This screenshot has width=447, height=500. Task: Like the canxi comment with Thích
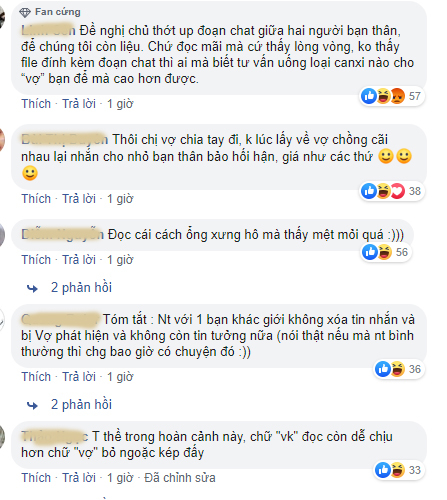36,104
